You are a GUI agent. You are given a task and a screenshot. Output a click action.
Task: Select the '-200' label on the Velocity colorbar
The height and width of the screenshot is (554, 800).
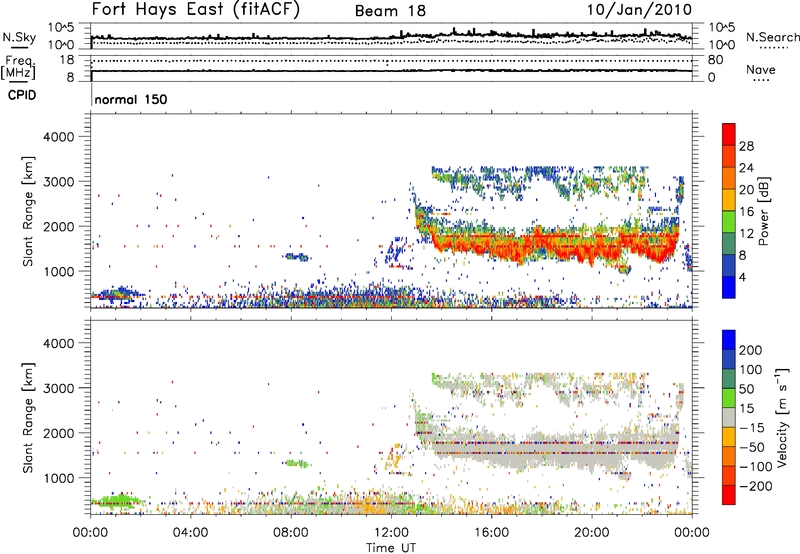[x=756, y=486]
